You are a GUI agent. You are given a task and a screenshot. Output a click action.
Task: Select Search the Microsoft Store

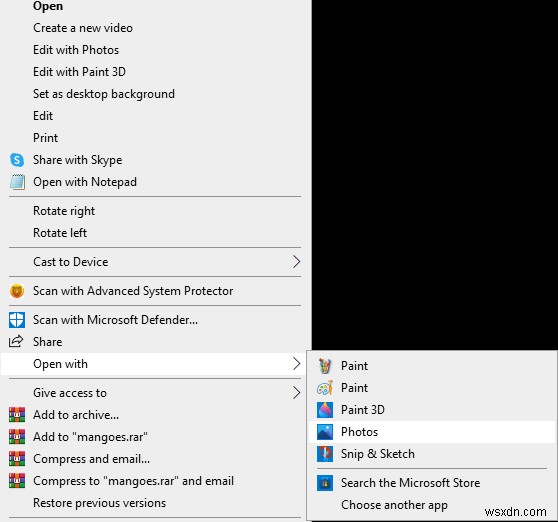click(431, 483)
